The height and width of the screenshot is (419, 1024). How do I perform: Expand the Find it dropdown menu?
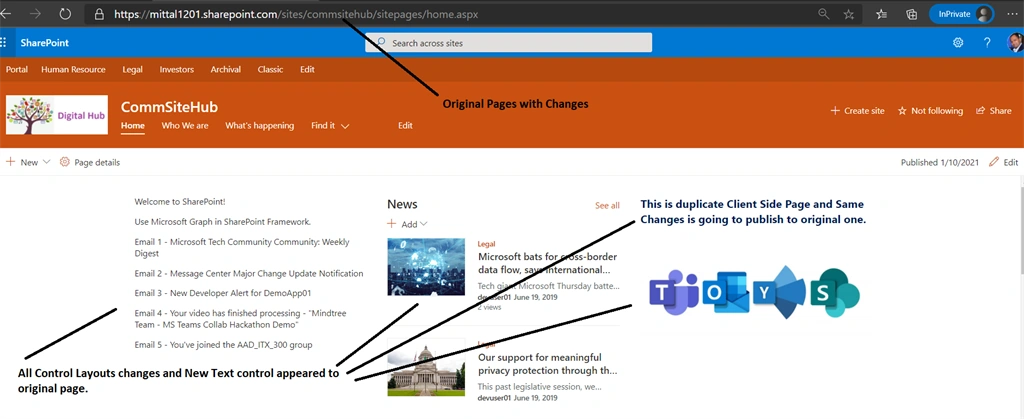330,126
